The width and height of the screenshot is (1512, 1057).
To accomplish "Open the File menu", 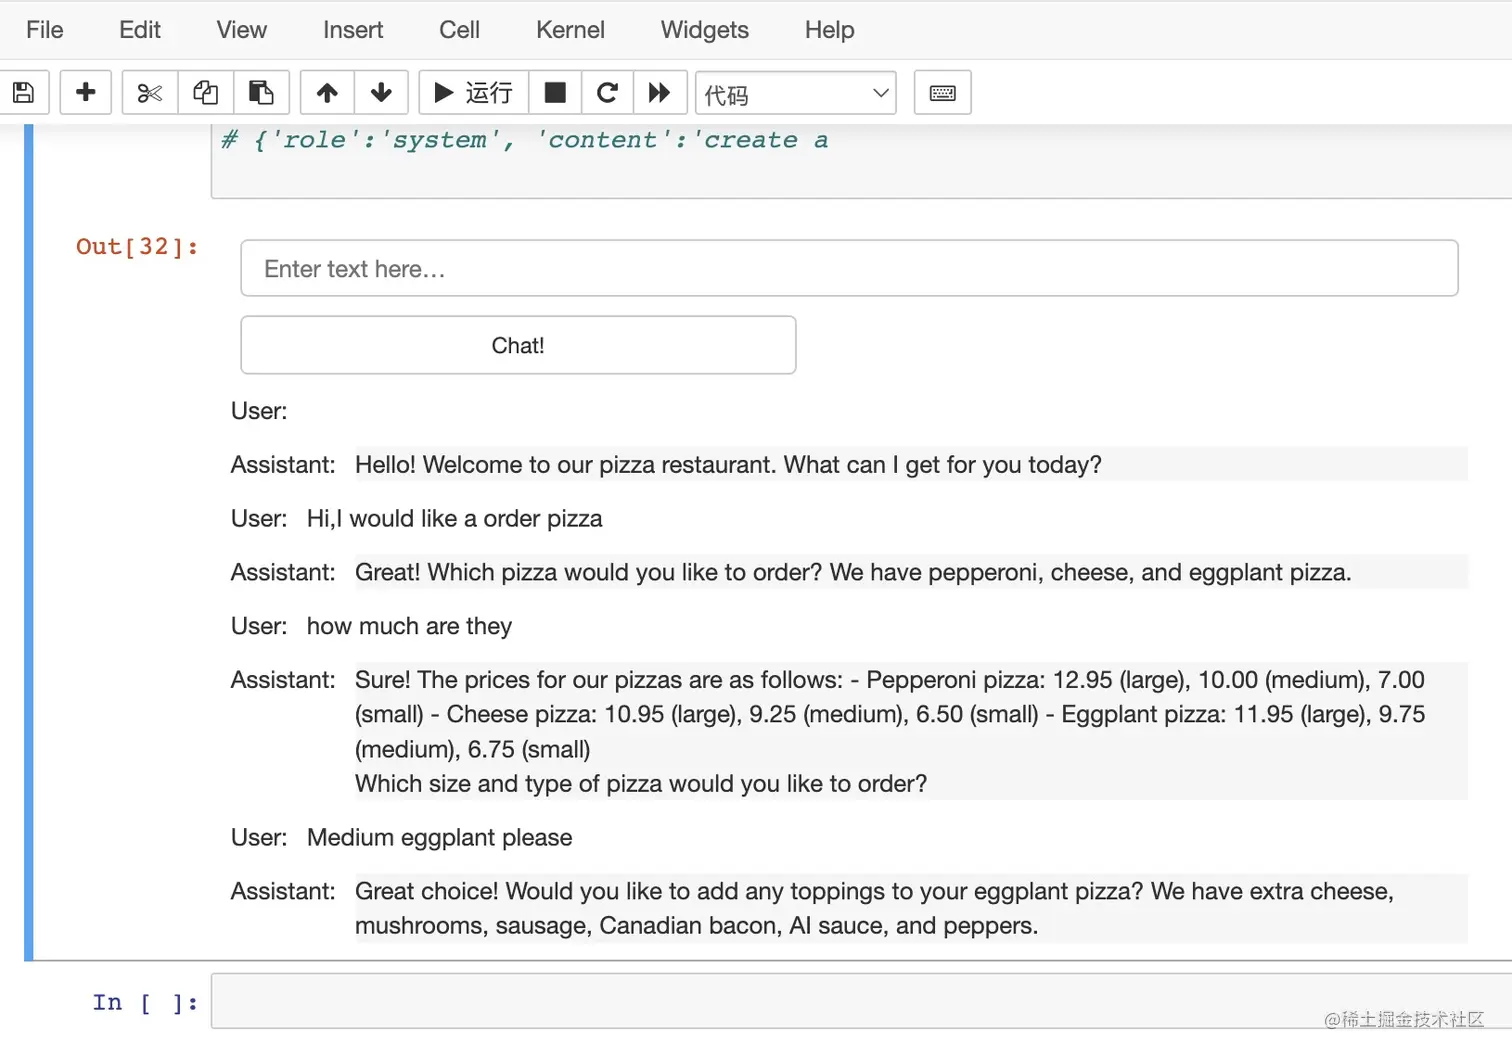I will (45, 30).
